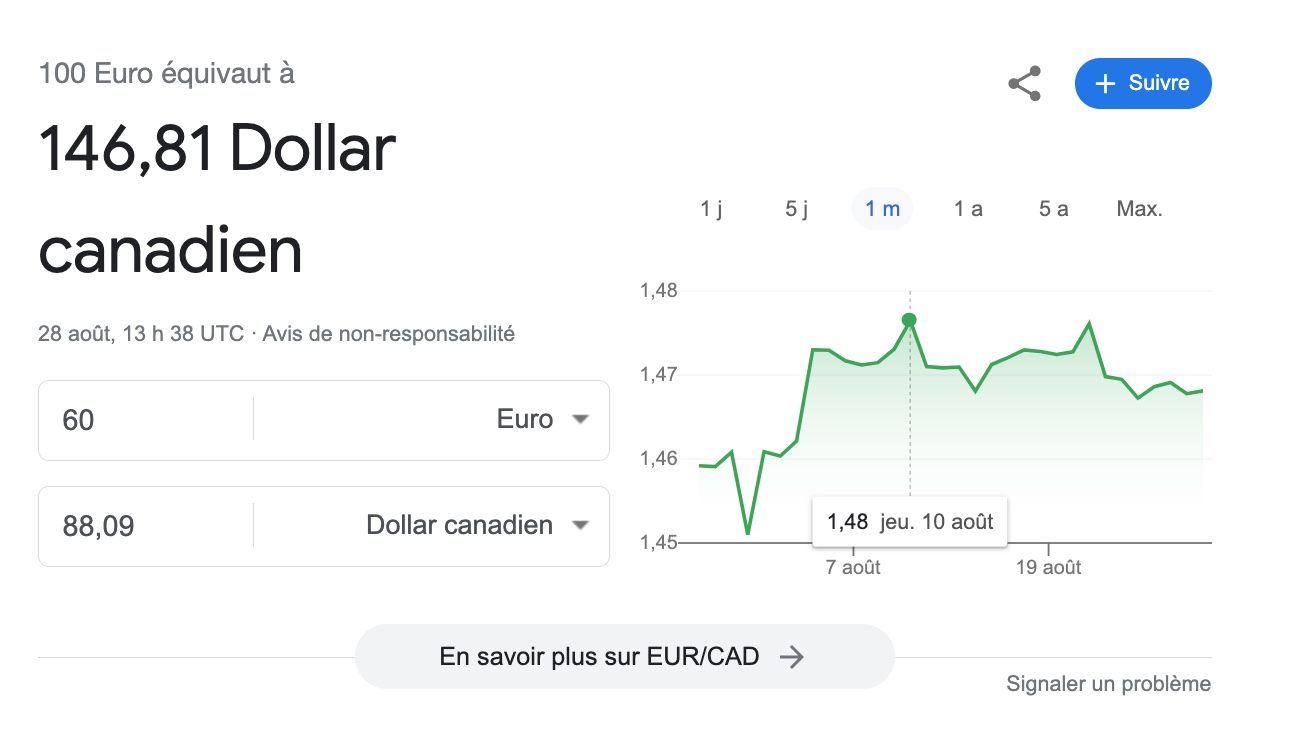Click the Canadian dollar field showing 88,09
The width and height of the screenshot is (1290, 734).
pos(146,525)
